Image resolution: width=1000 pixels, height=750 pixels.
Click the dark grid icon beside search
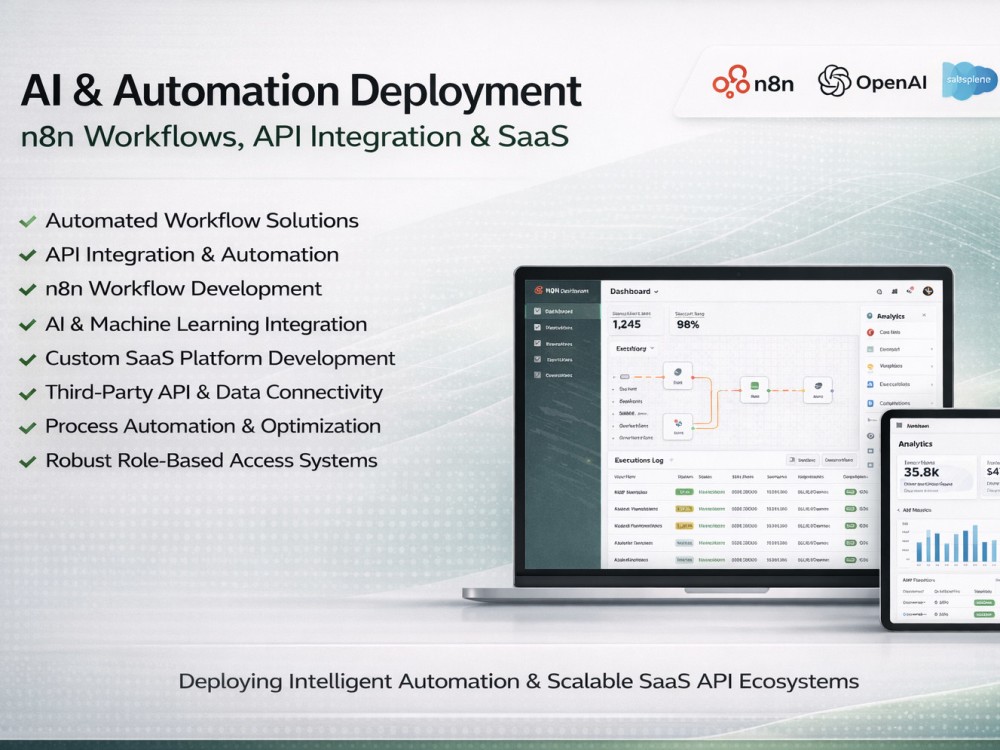pyautogui.click(x=895, y=291)
